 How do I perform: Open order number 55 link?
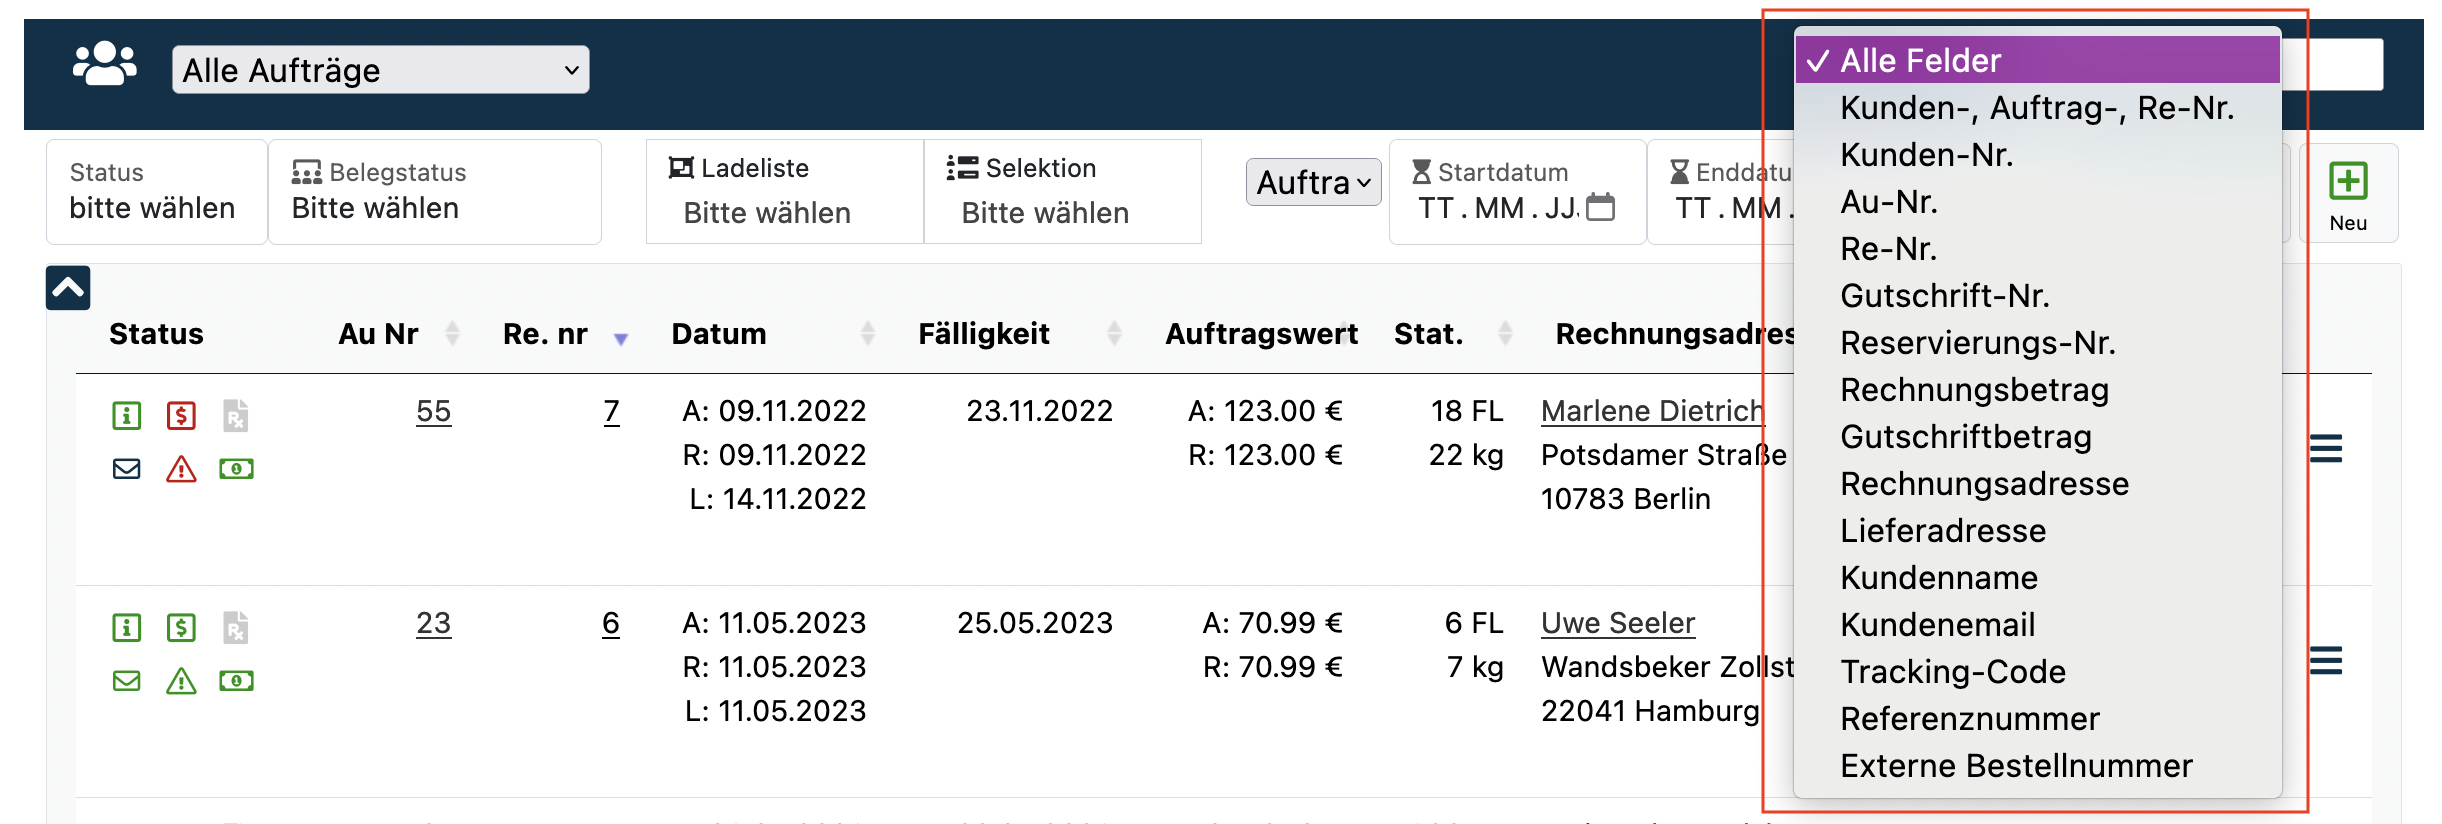coord(433,411)
